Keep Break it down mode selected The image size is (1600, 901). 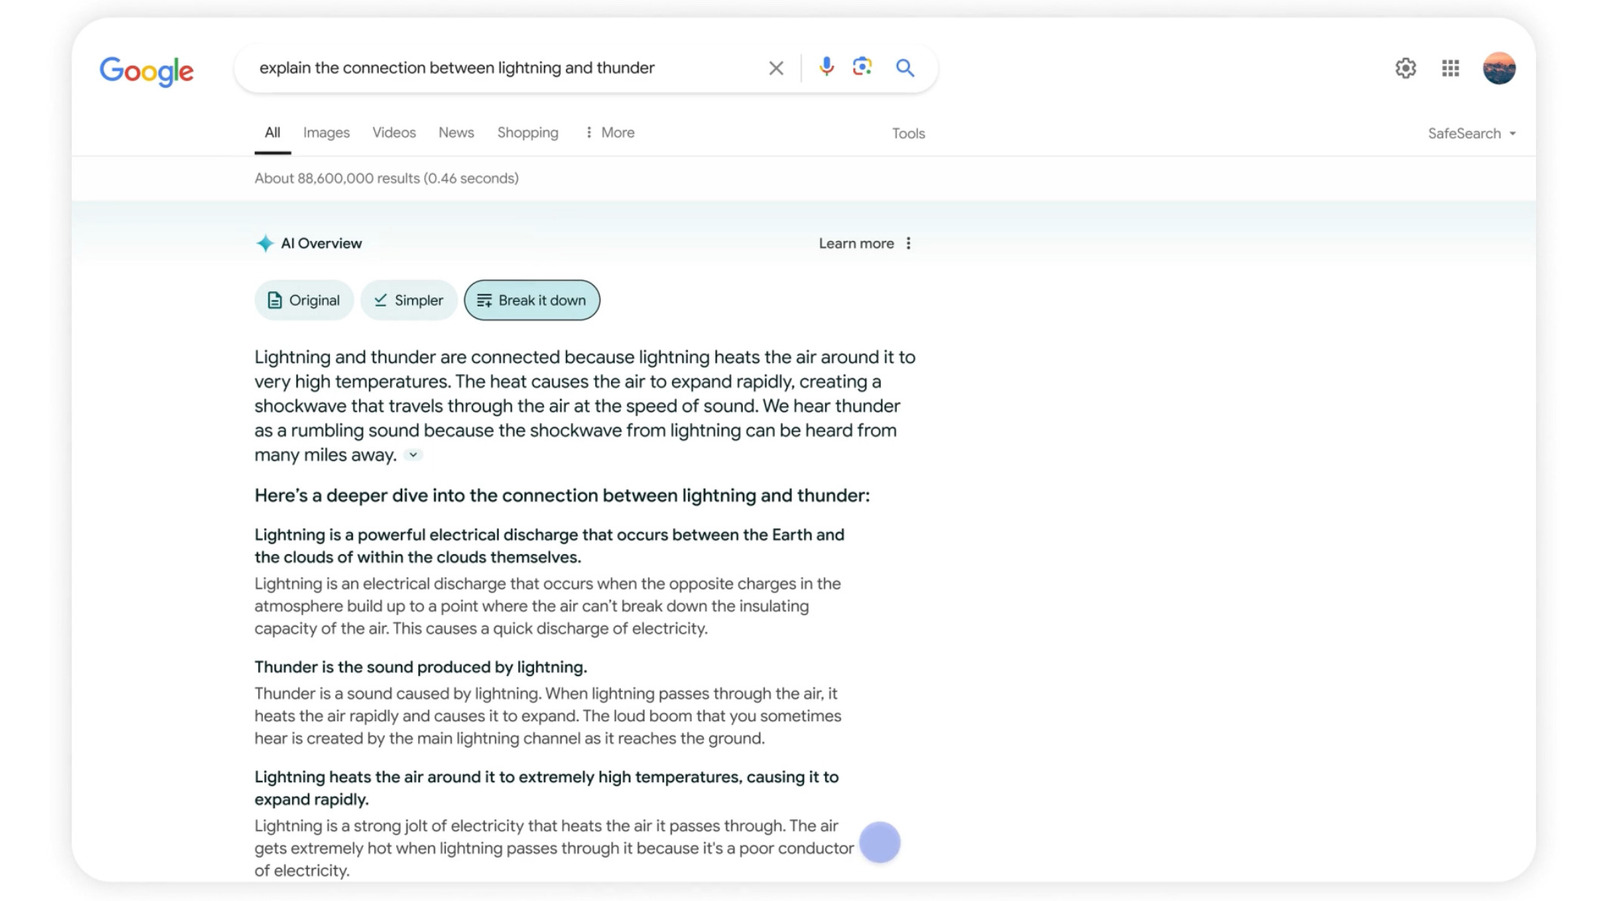(x=532, y=300)
